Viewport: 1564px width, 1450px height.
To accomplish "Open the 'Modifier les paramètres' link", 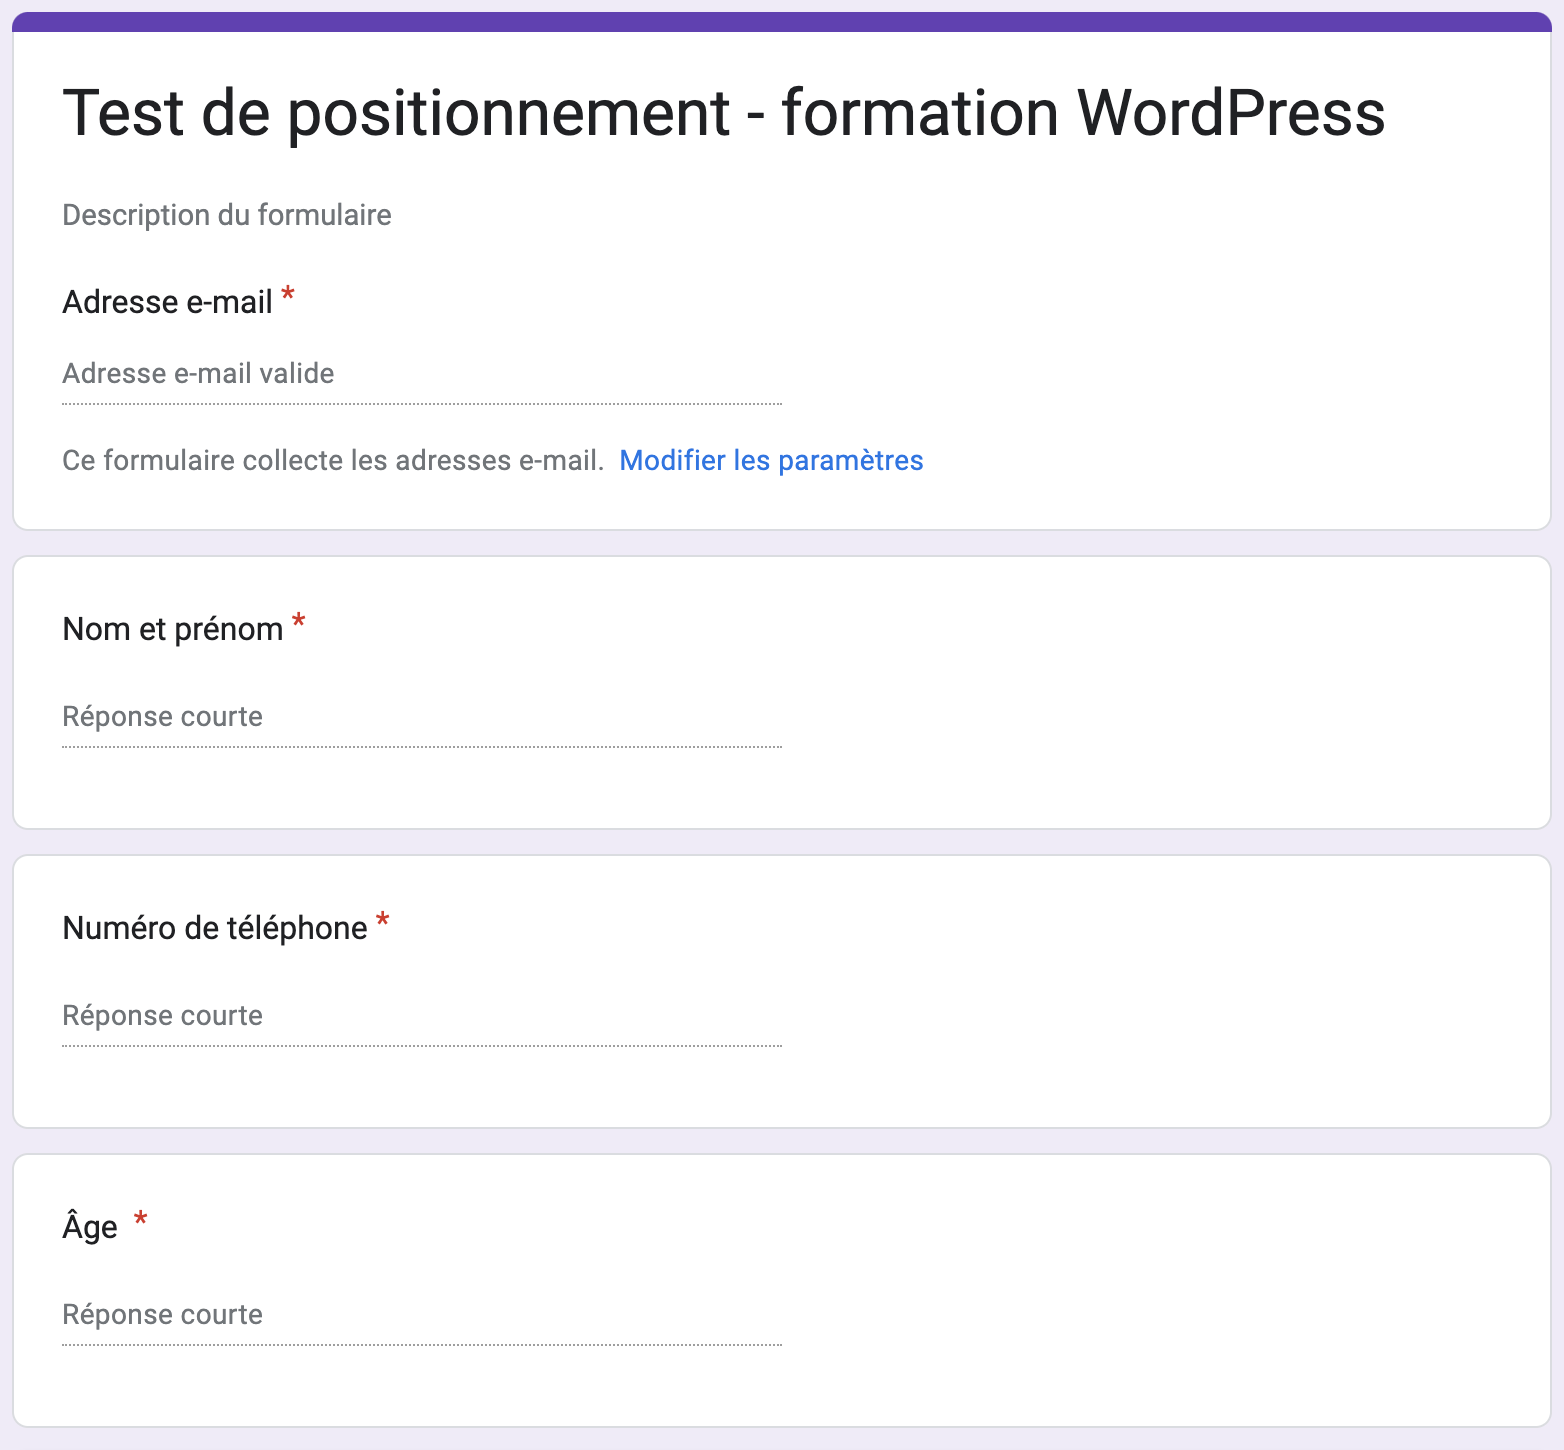I will (x=771, y=460).
